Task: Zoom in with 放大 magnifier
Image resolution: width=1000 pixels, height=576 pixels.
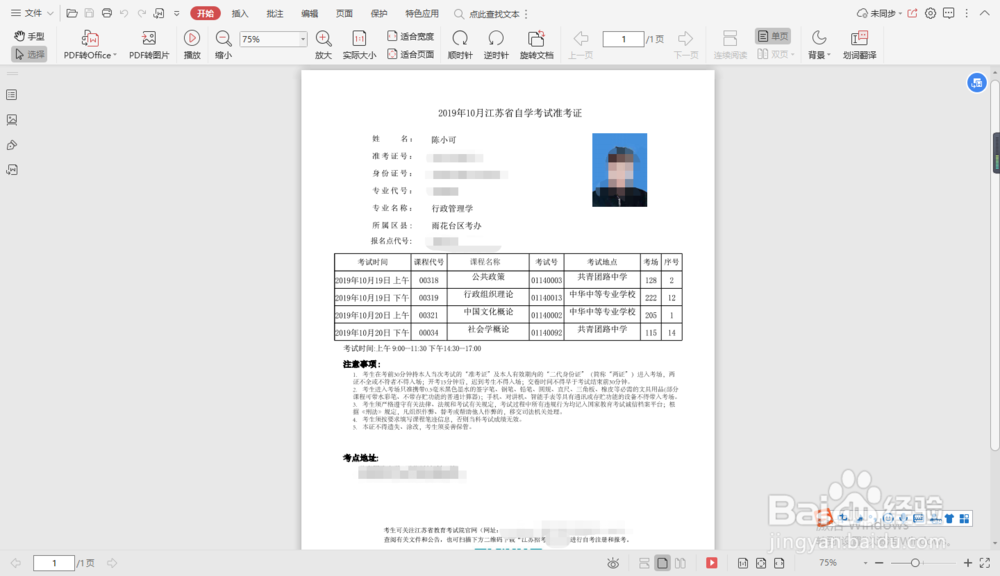Action: pos(323,45)
